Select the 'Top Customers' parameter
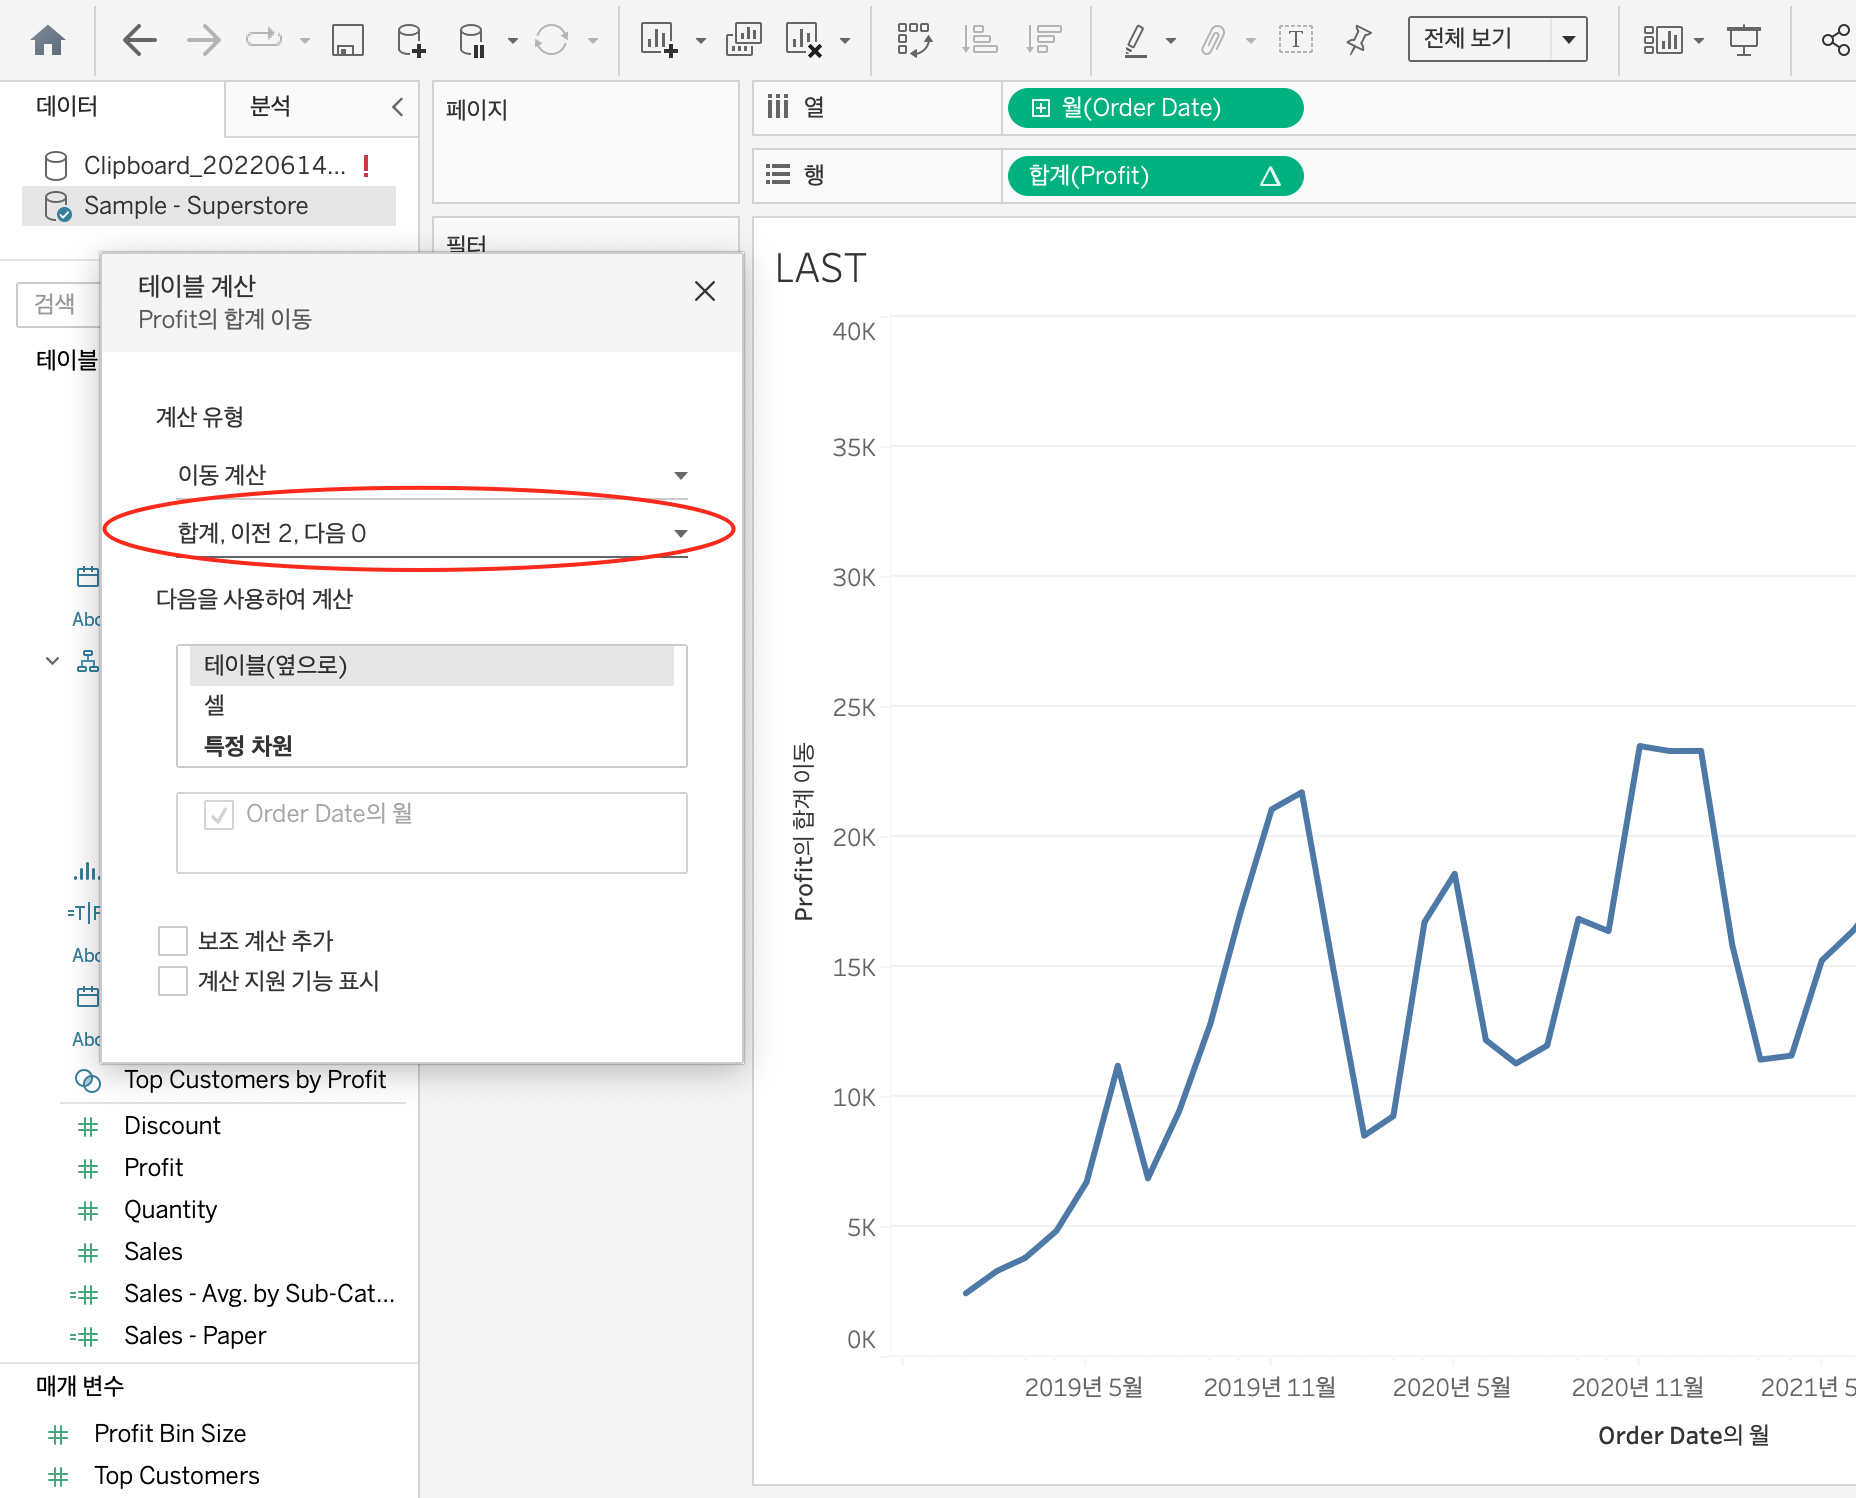 click(176, 1476)
